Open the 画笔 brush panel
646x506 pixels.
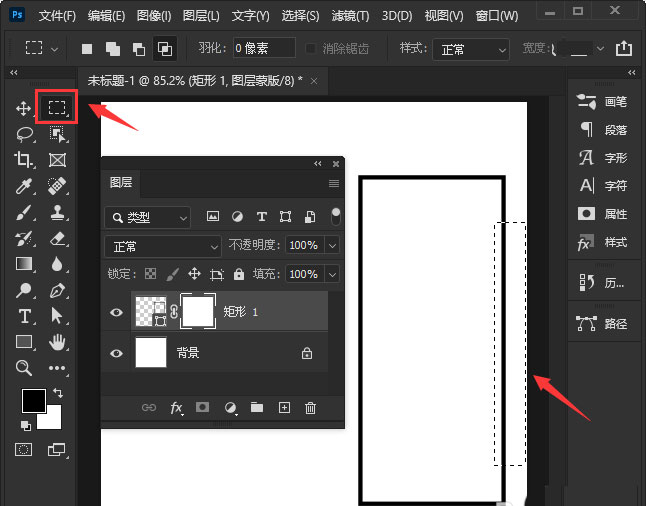coord(602,102)
